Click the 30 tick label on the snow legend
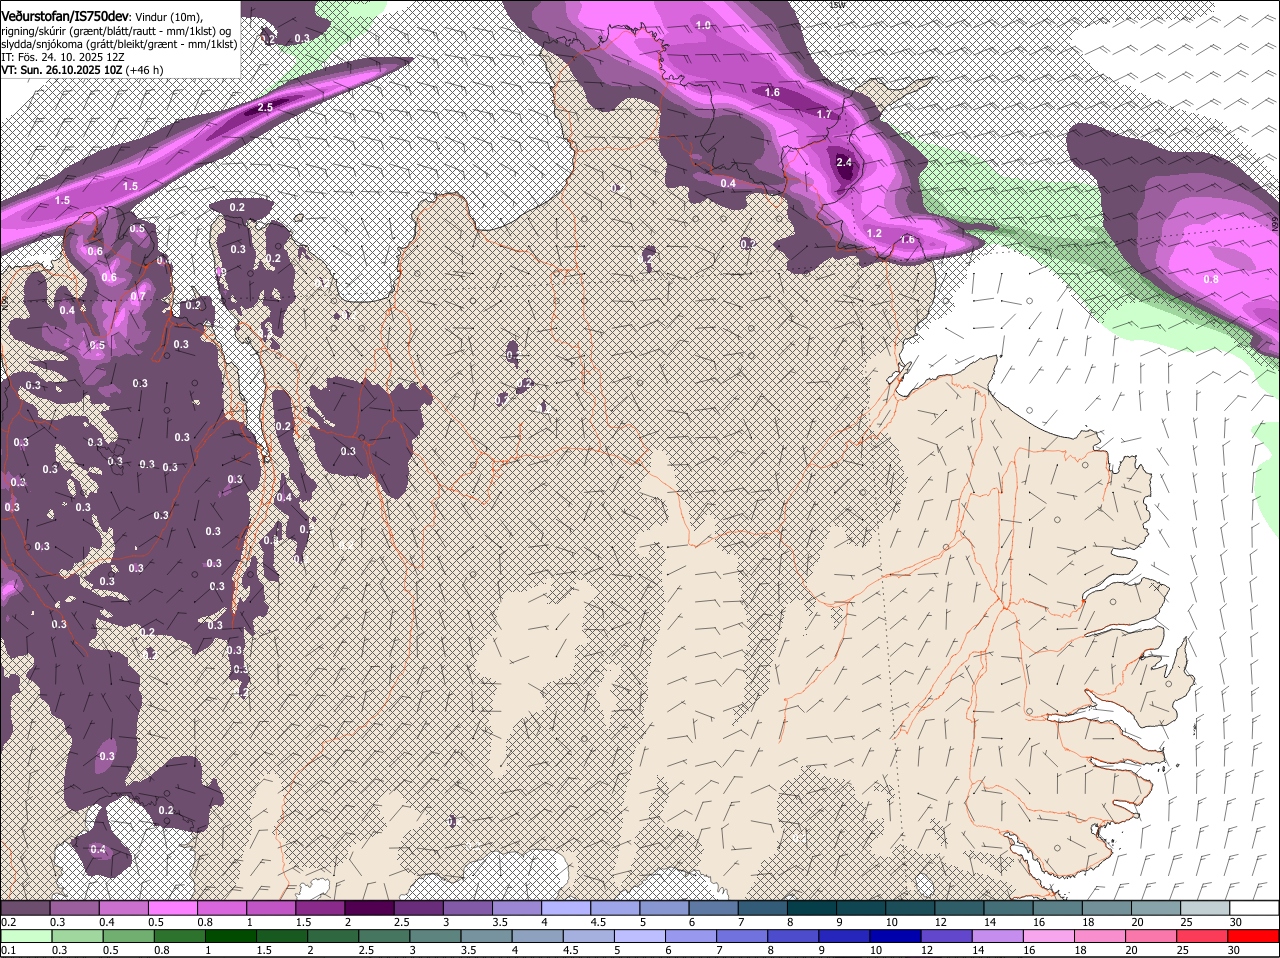This screenshot has height=958, width=1280. click(x=1235, y=922)
